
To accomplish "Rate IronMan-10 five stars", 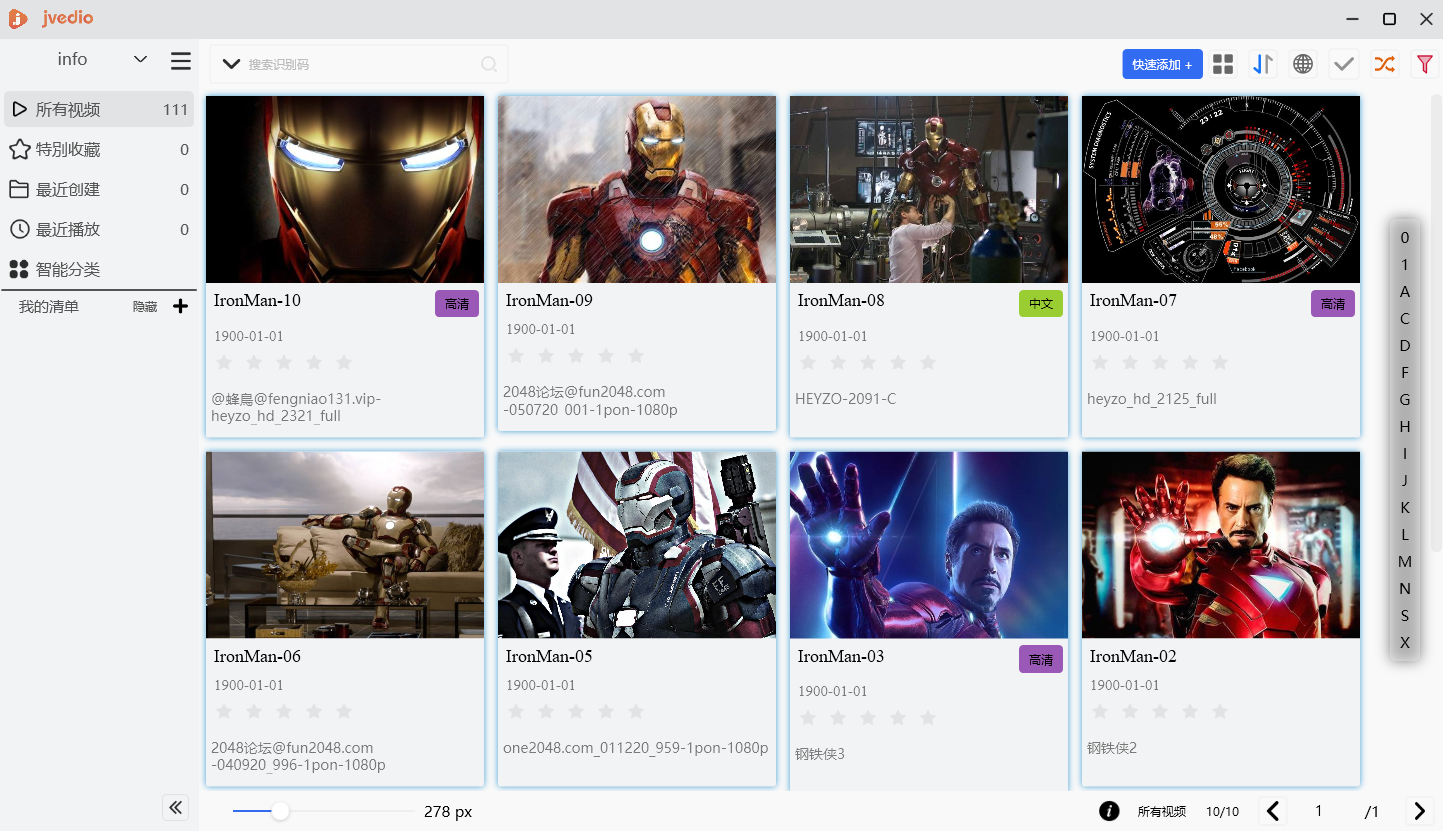I will 344,362.
